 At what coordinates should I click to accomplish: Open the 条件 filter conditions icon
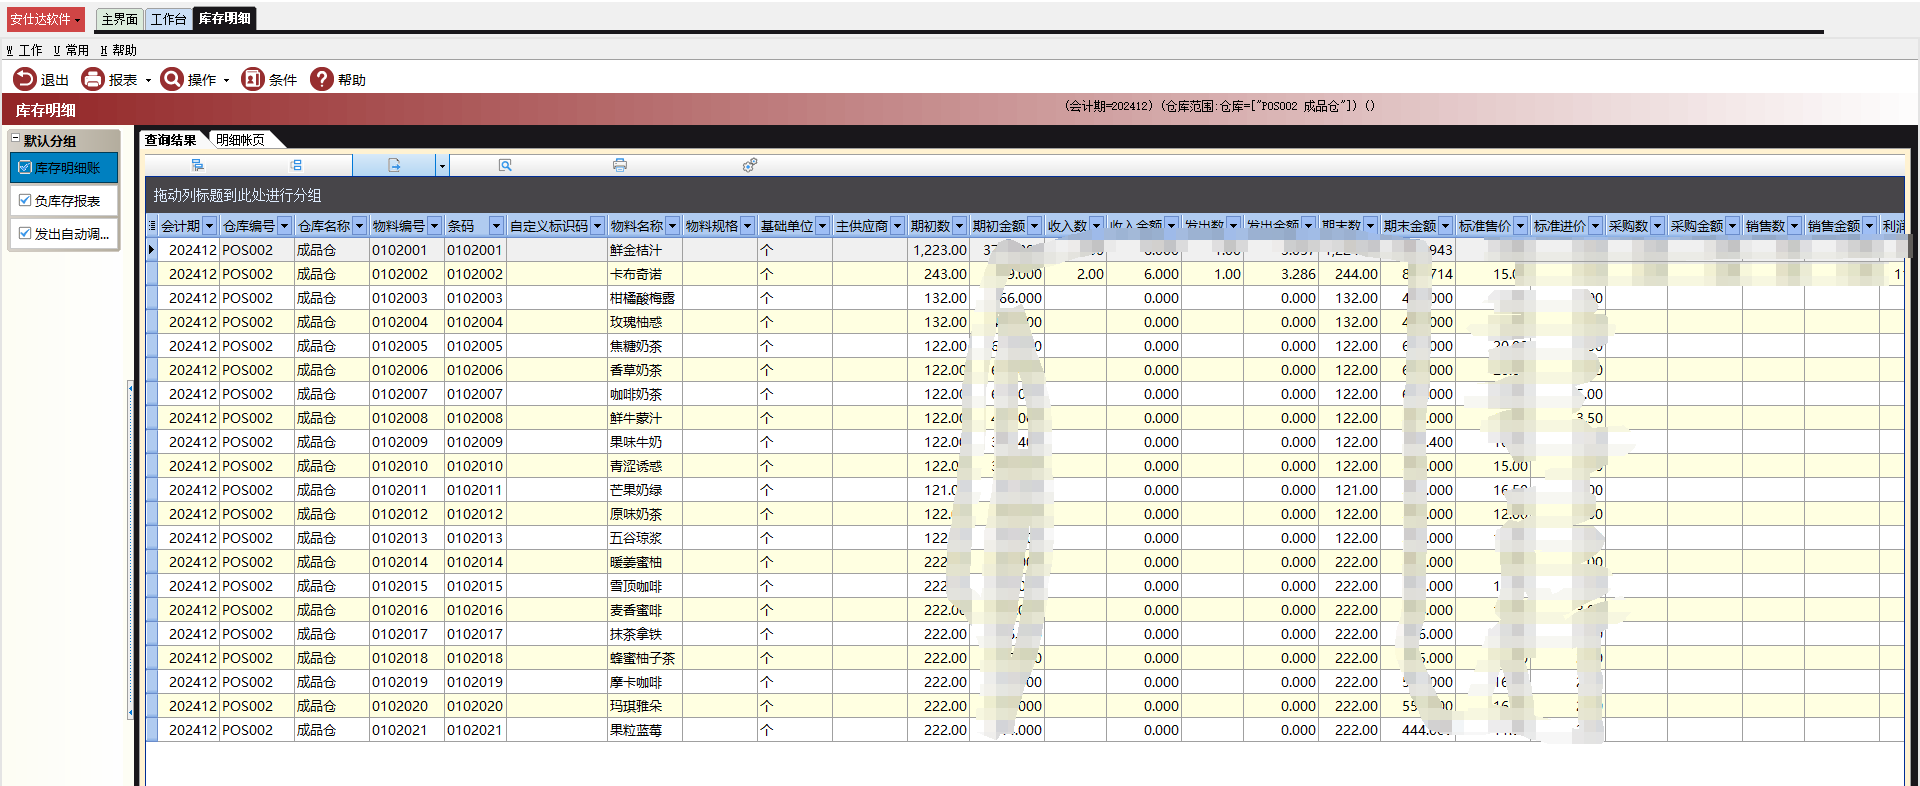point(253,79)
